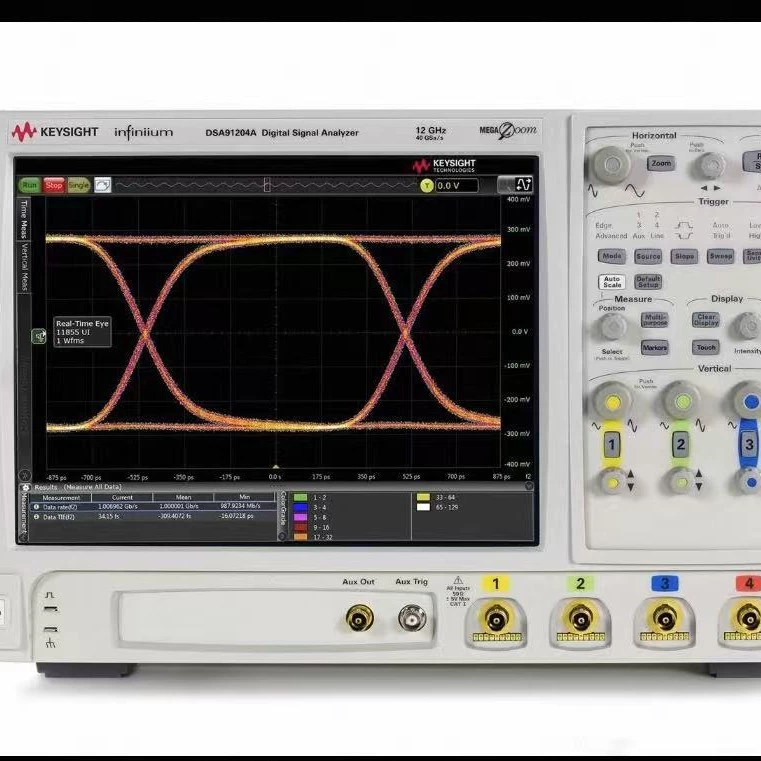Tap the green Real-Time Eye function icon
Screen dimensions: 761x761
pyautogui.click(x=38, y=335)
